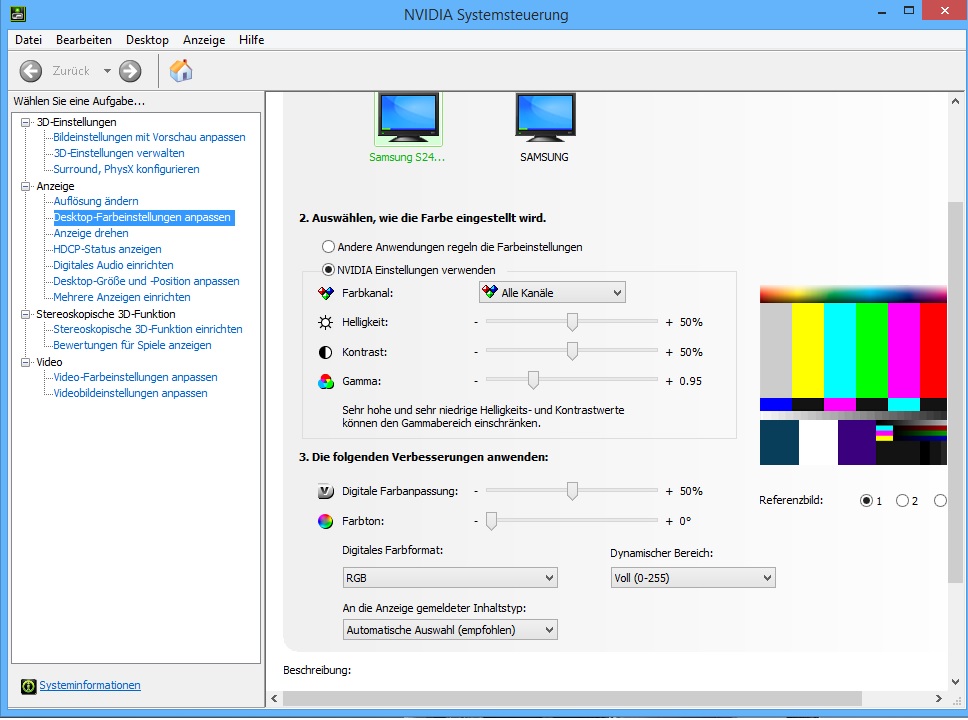968x720 pixels.
Task: Go to 'Auflösung ändern' in the task tree
Action: pyautogui.click(x=96, y=201)
